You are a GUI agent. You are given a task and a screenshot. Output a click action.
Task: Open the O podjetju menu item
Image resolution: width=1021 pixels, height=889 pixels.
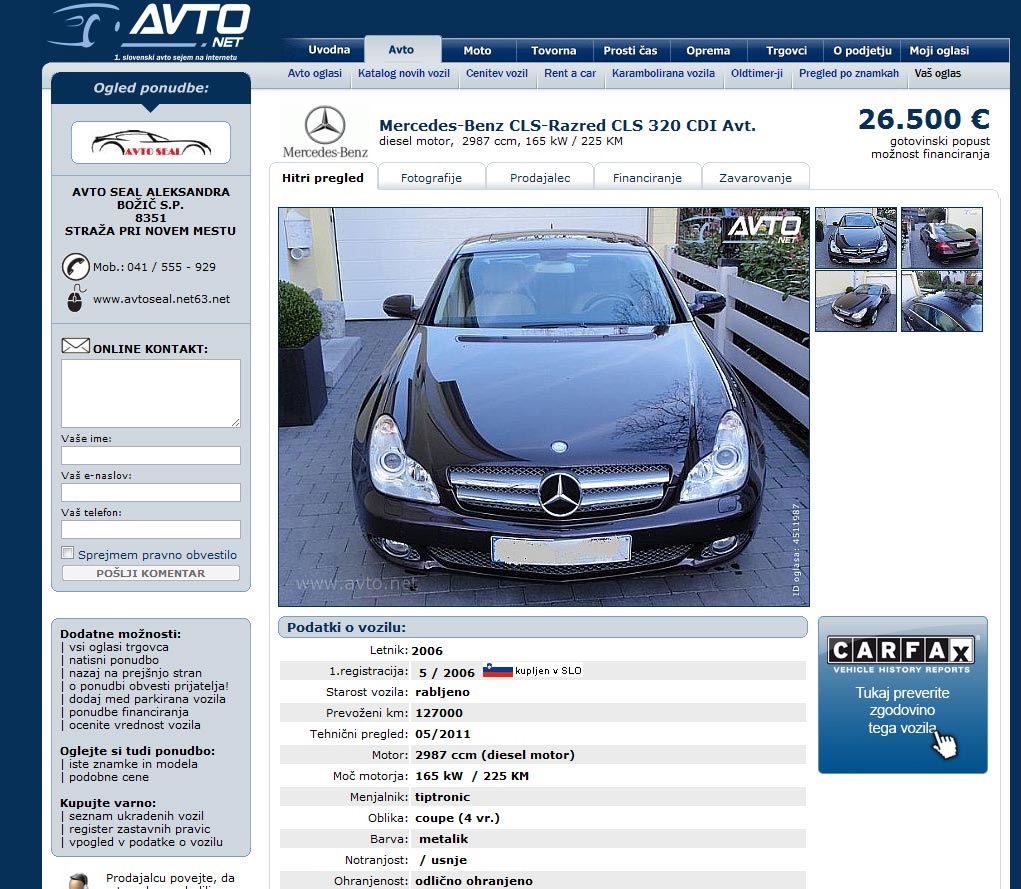pyautogui.click(x=862, y=51)
